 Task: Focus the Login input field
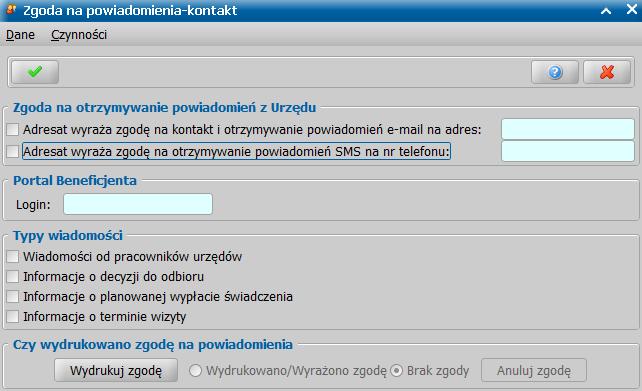coord(138,204)
